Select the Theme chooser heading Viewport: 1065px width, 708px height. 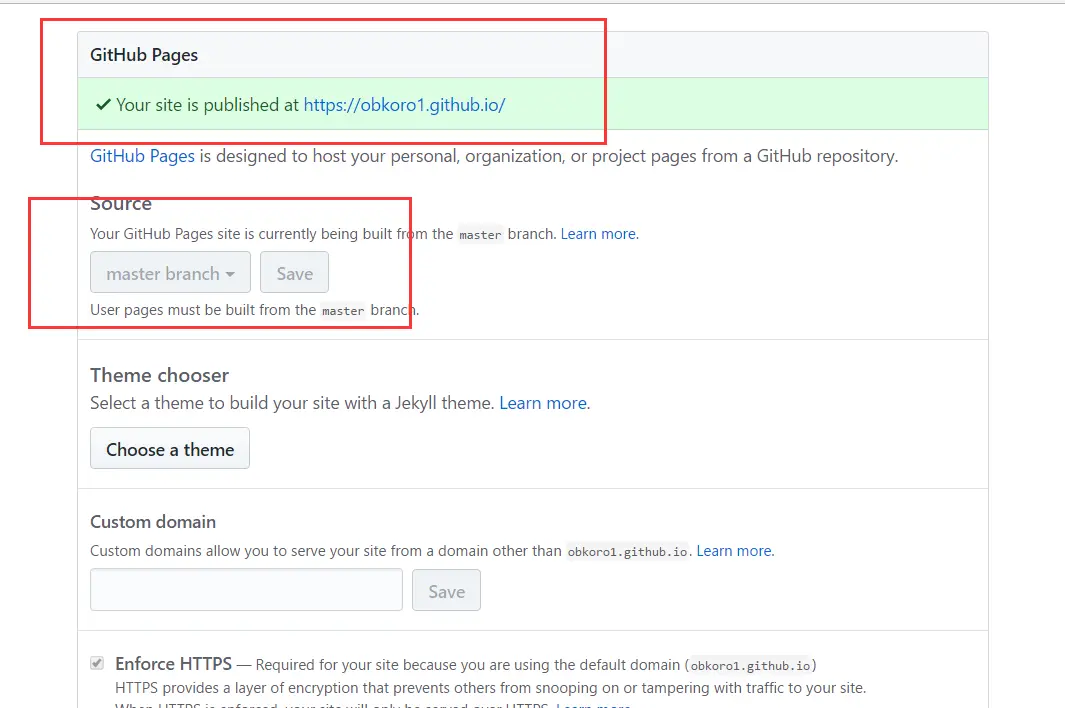point(160,375)
